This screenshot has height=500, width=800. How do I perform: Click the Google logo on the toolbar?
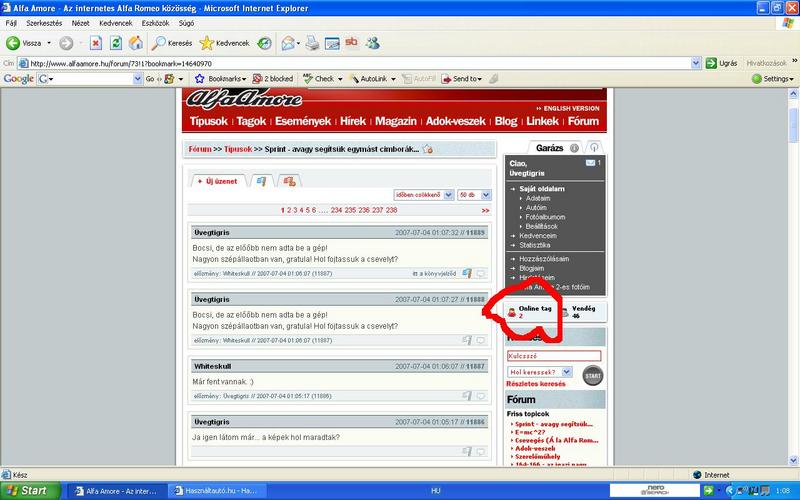tap(18, 79)
